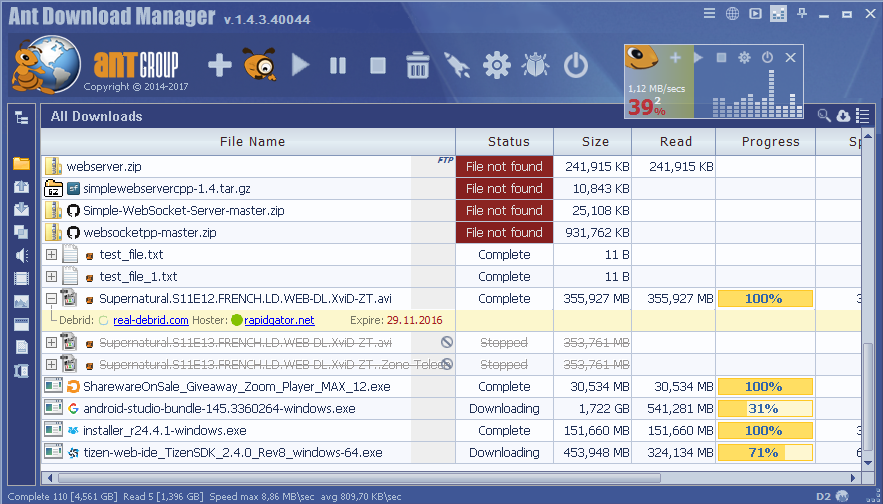The width and height of the screenshot is (883, 504).
Task: Click the play icon in the speed widget
Action: coord(698,57)
